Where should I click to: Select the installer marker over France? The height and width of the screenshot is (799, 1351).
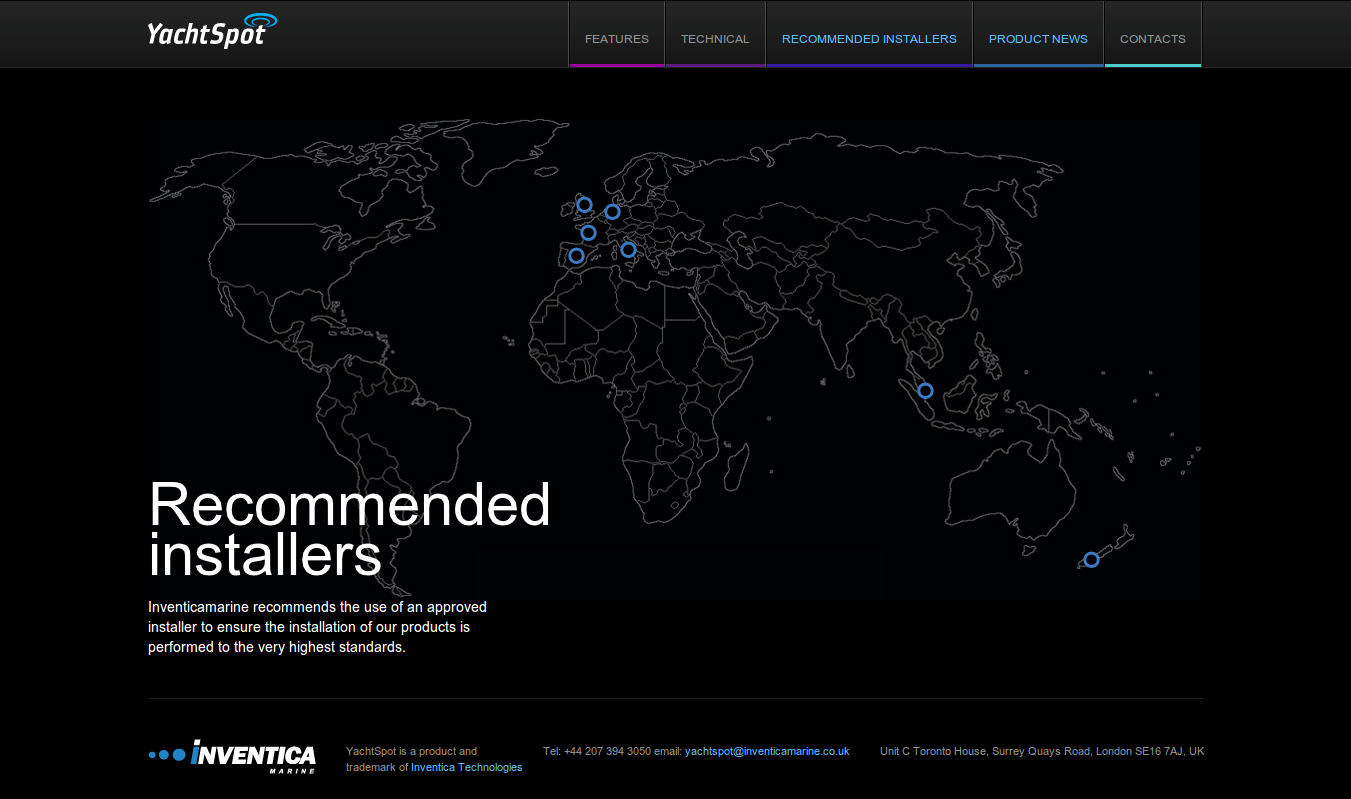(589, 233)
